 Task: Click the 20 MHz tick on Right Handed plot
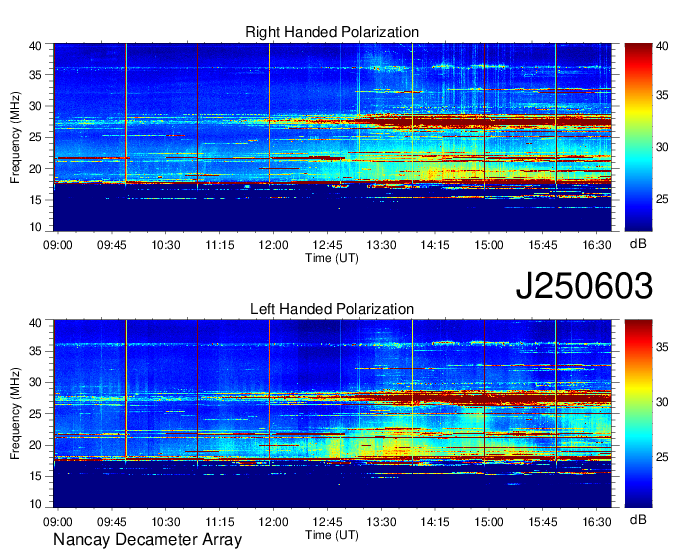pos(35,169)
